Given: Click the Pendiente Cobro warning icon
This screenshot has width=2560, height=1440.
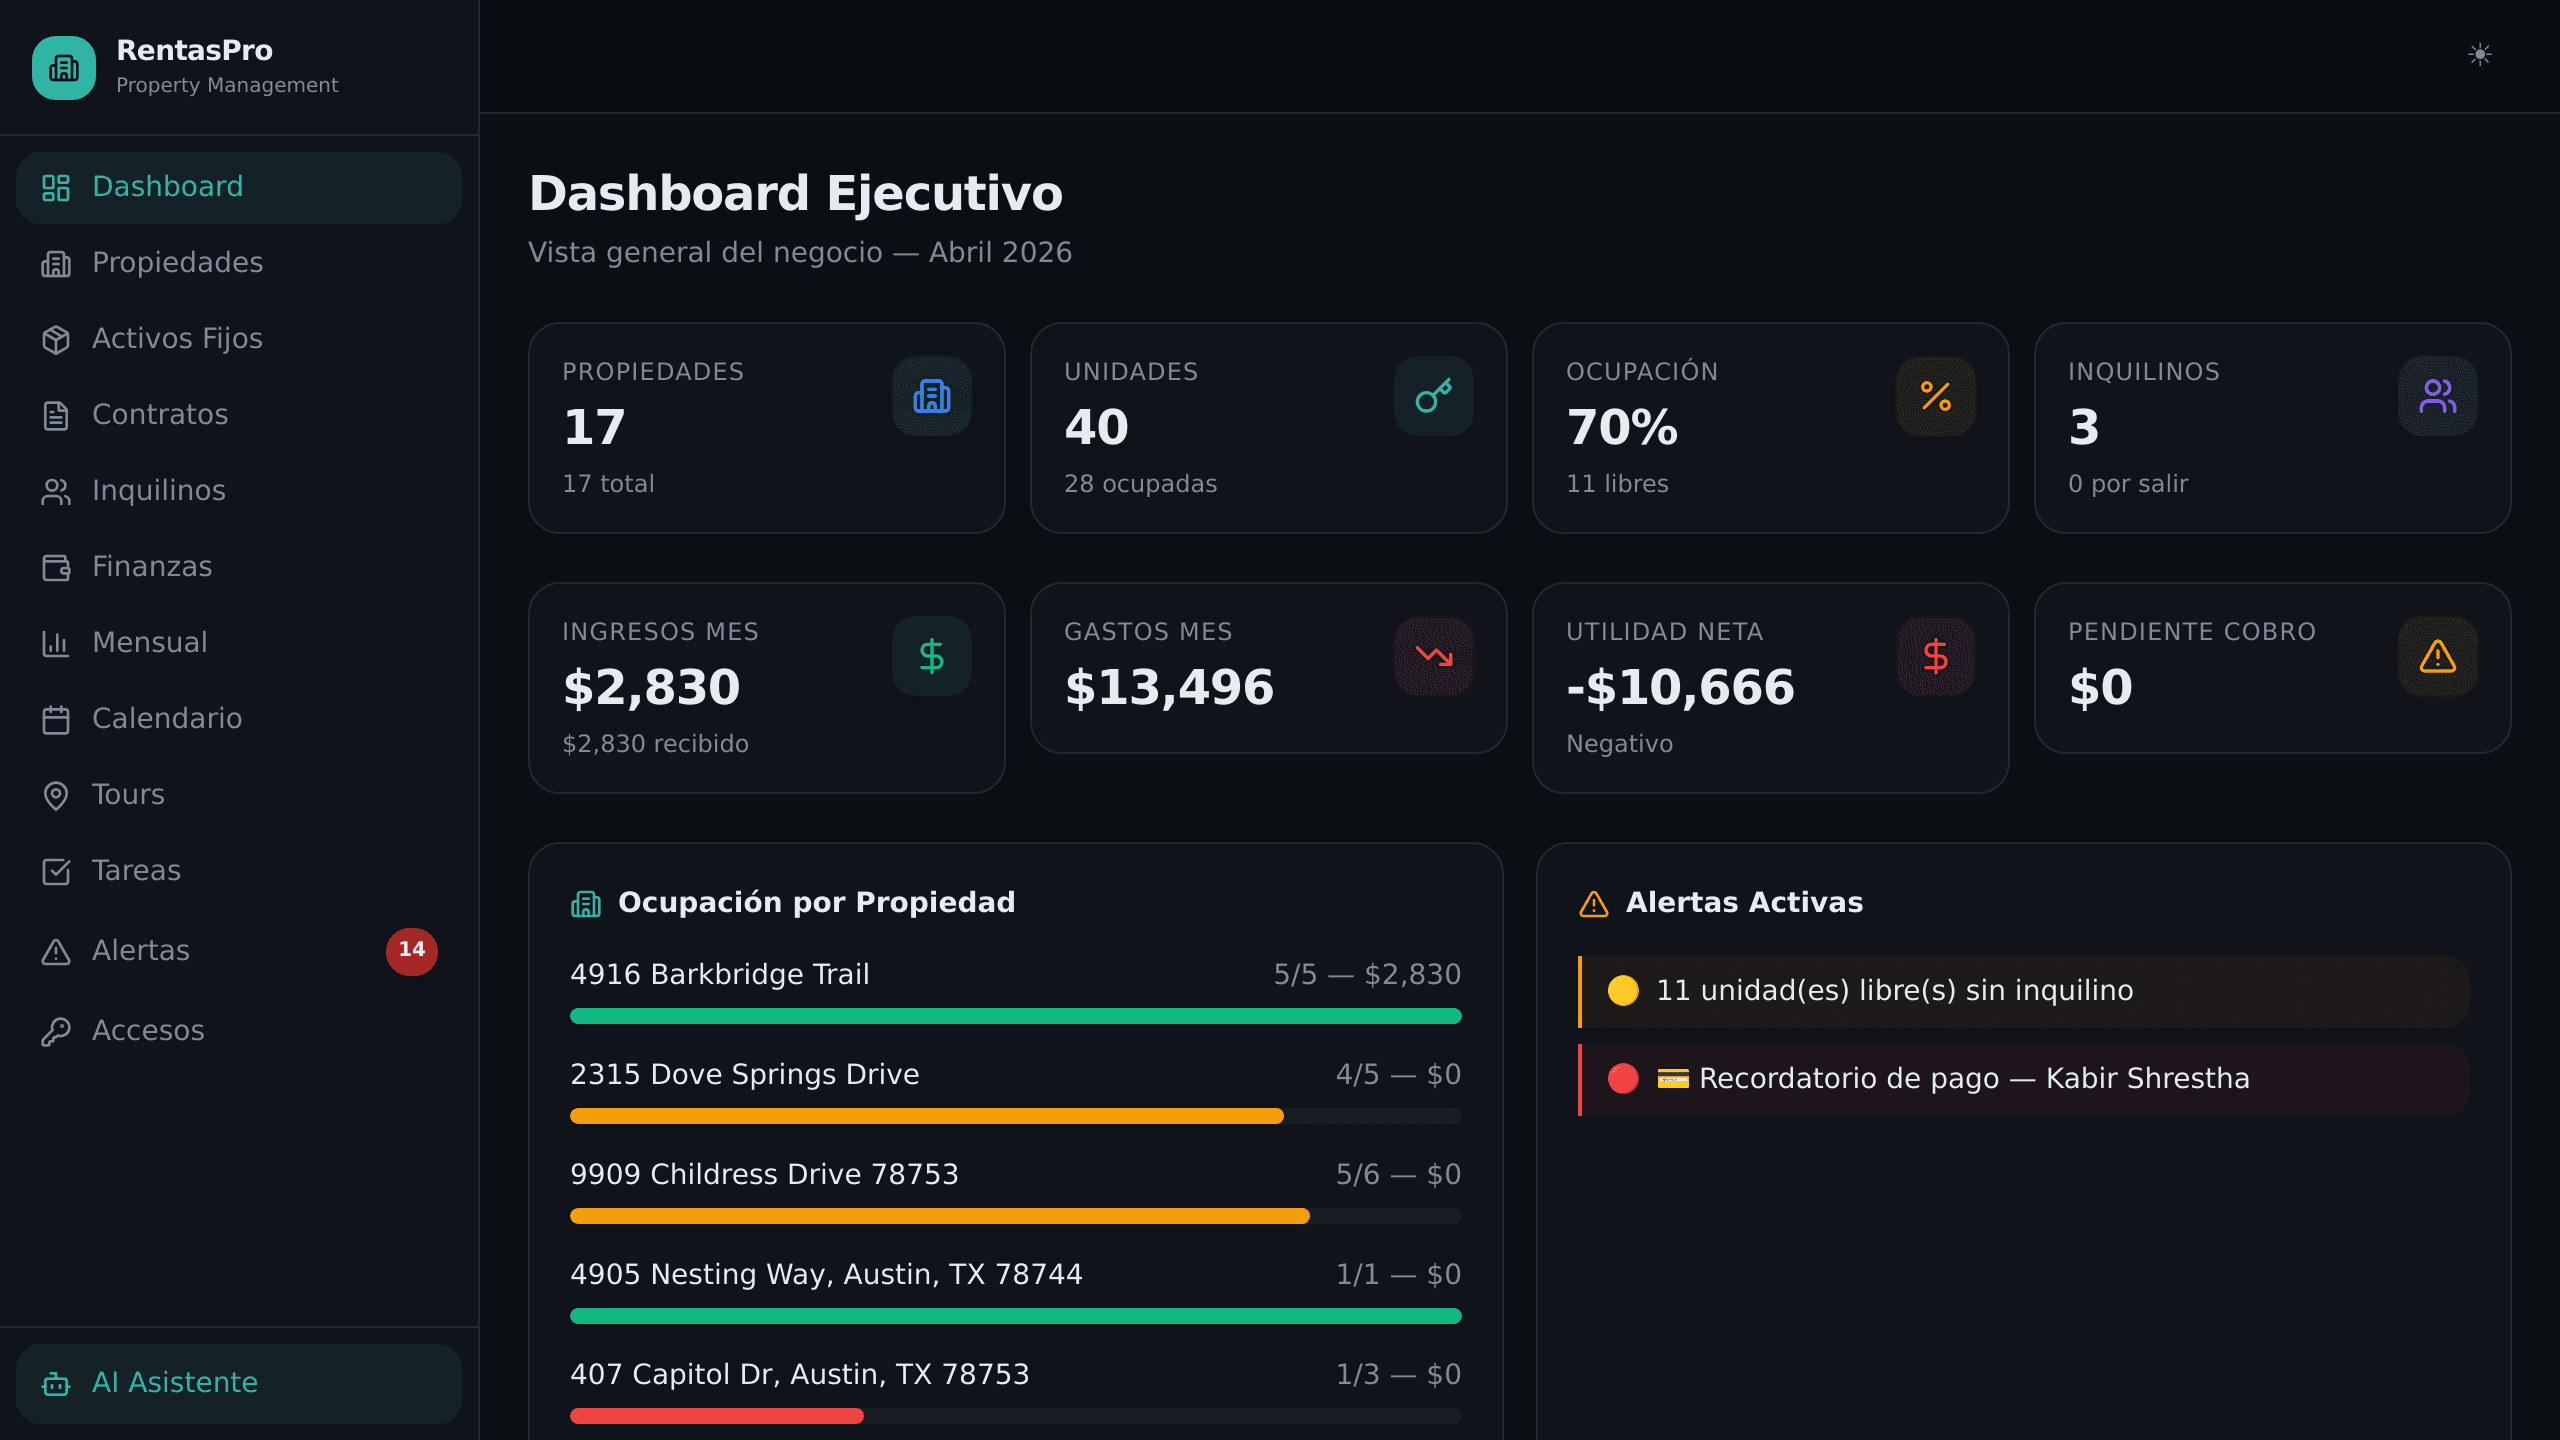Looking at the screenshot, I should click(2438, 656).
